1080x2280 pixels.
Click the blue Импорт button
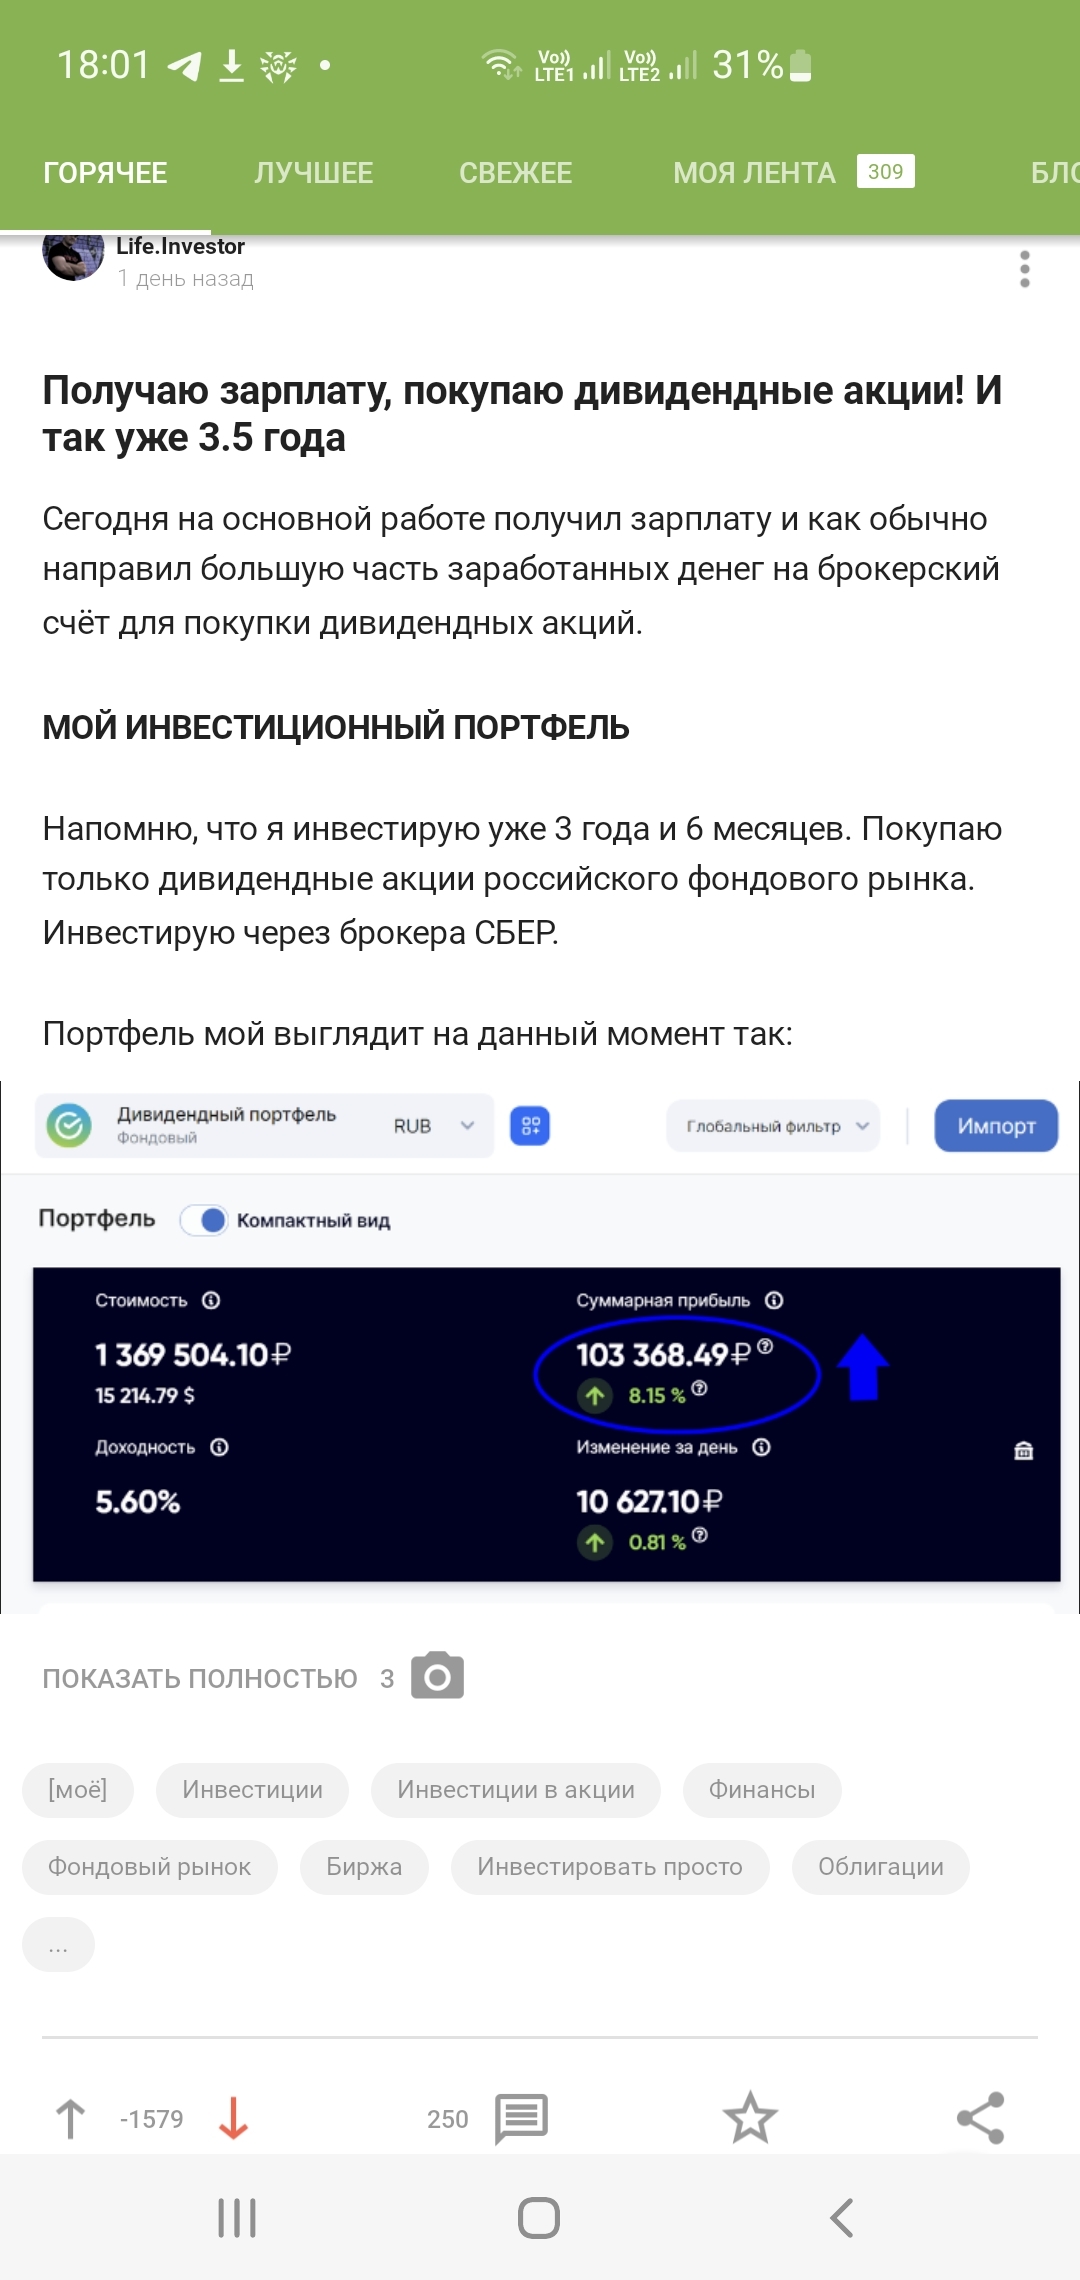(x=996, y=1126)
